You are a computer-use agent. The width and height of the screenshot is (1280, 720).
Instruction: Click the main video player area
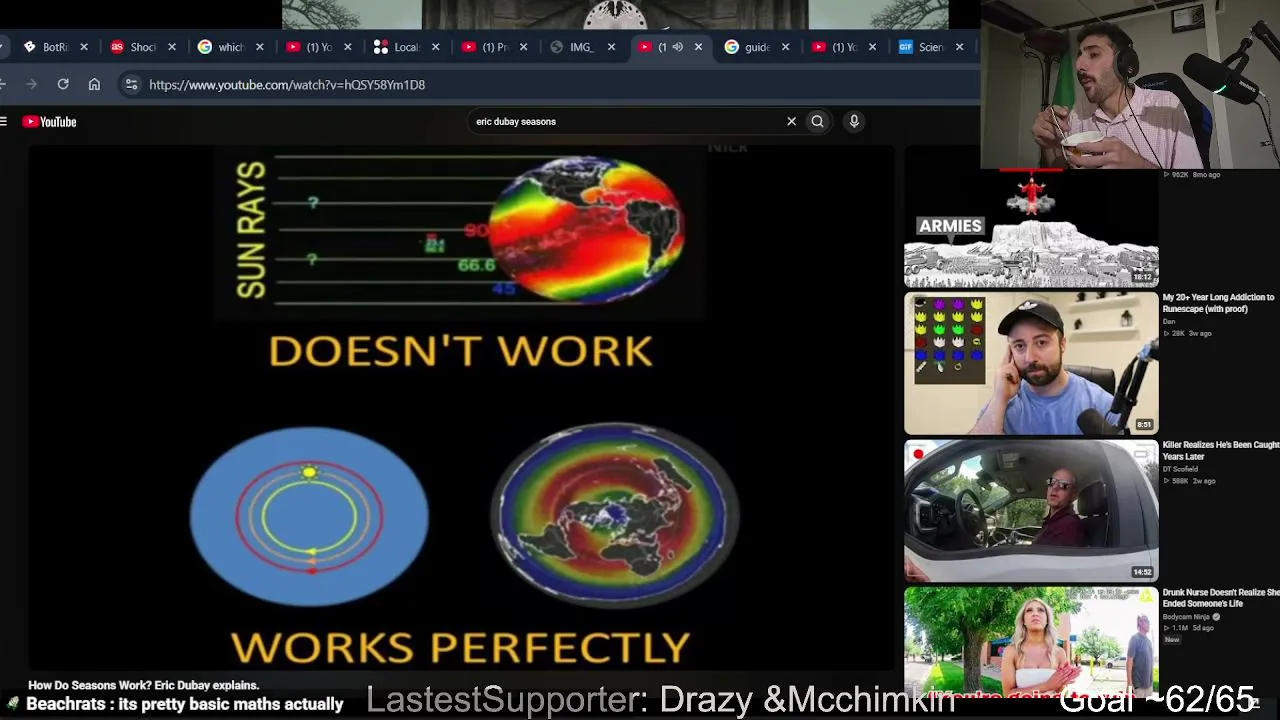(x=461, y=407)
